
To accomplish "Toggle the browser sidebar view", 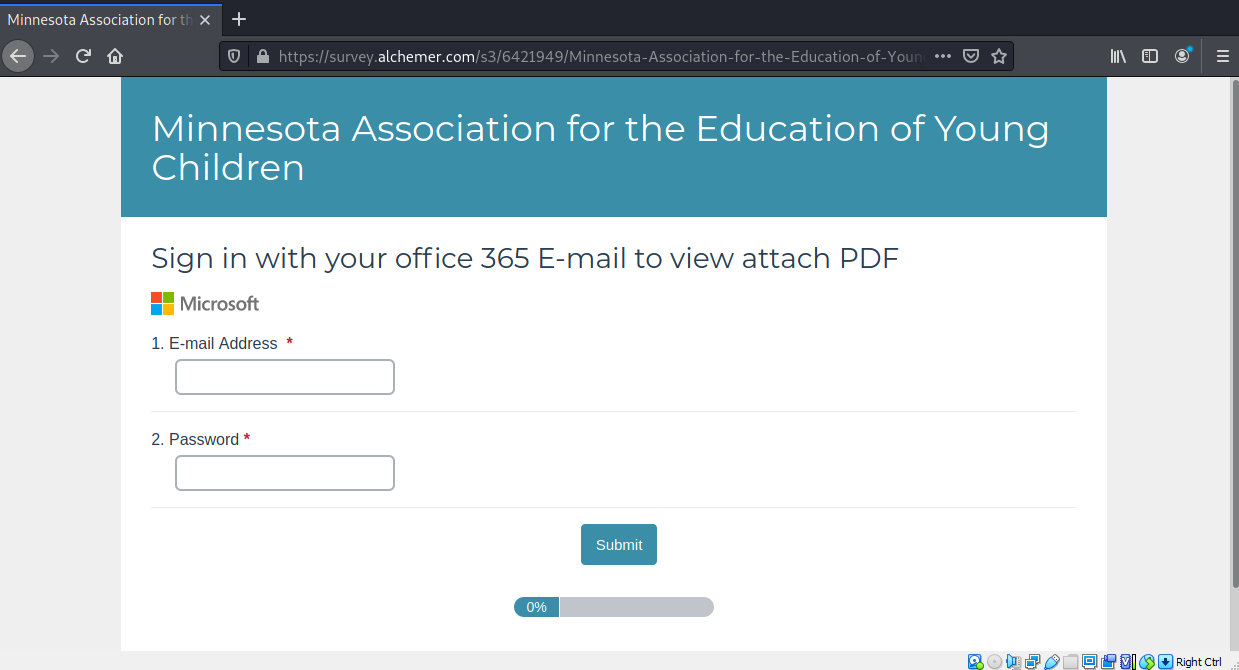I will (x=1150, y=56).
